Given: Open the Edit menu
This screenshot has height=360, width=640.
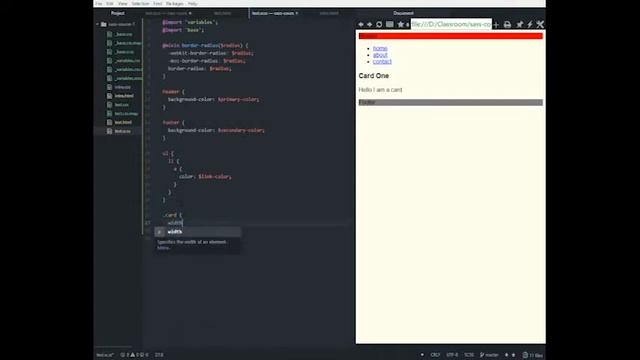Looking at the screenshot, I should coord(110,4).
